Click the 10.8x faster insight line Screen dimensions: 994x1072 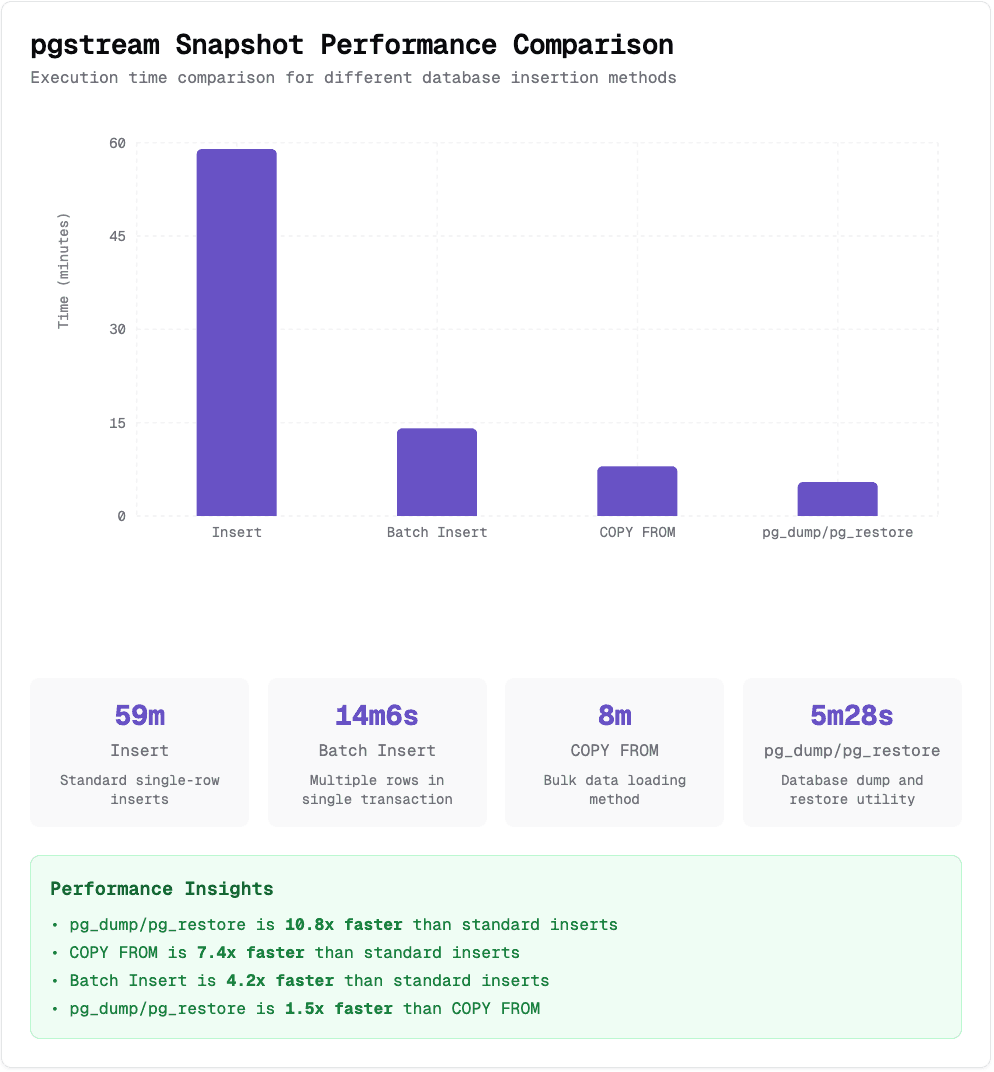[343, 924]
